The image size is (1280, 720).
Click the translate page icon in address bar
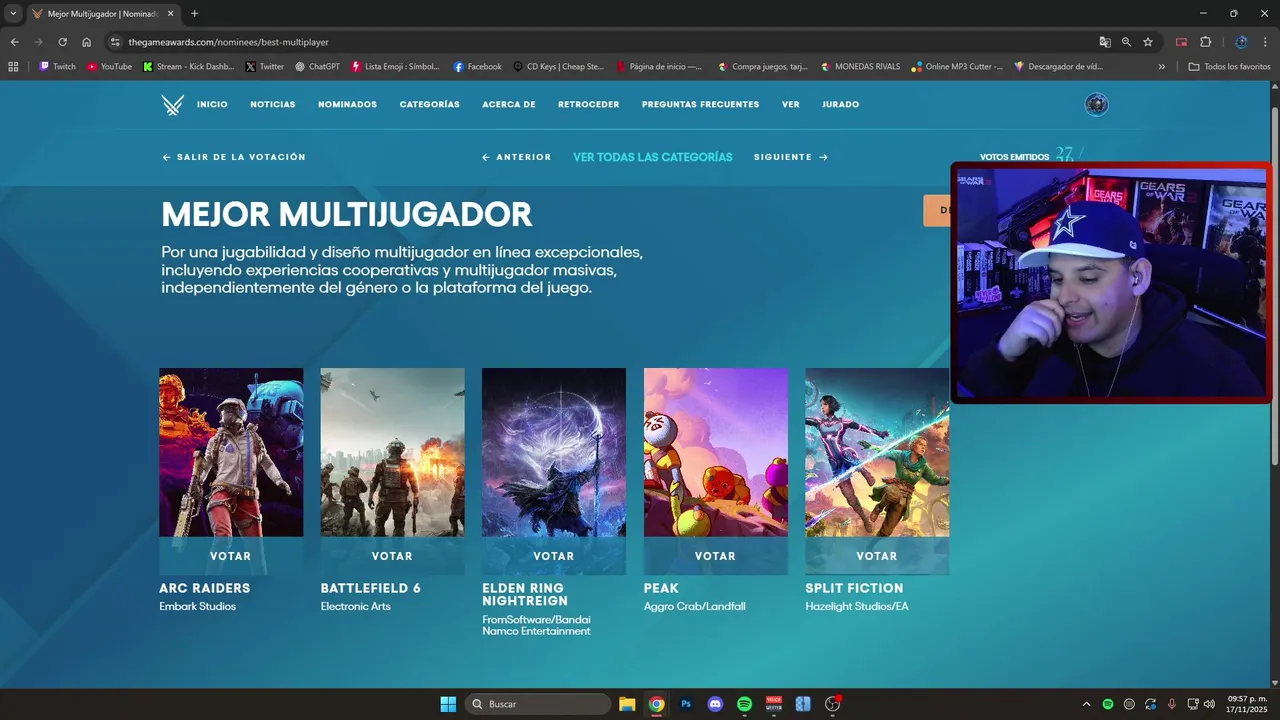(x=1105, y=42)
